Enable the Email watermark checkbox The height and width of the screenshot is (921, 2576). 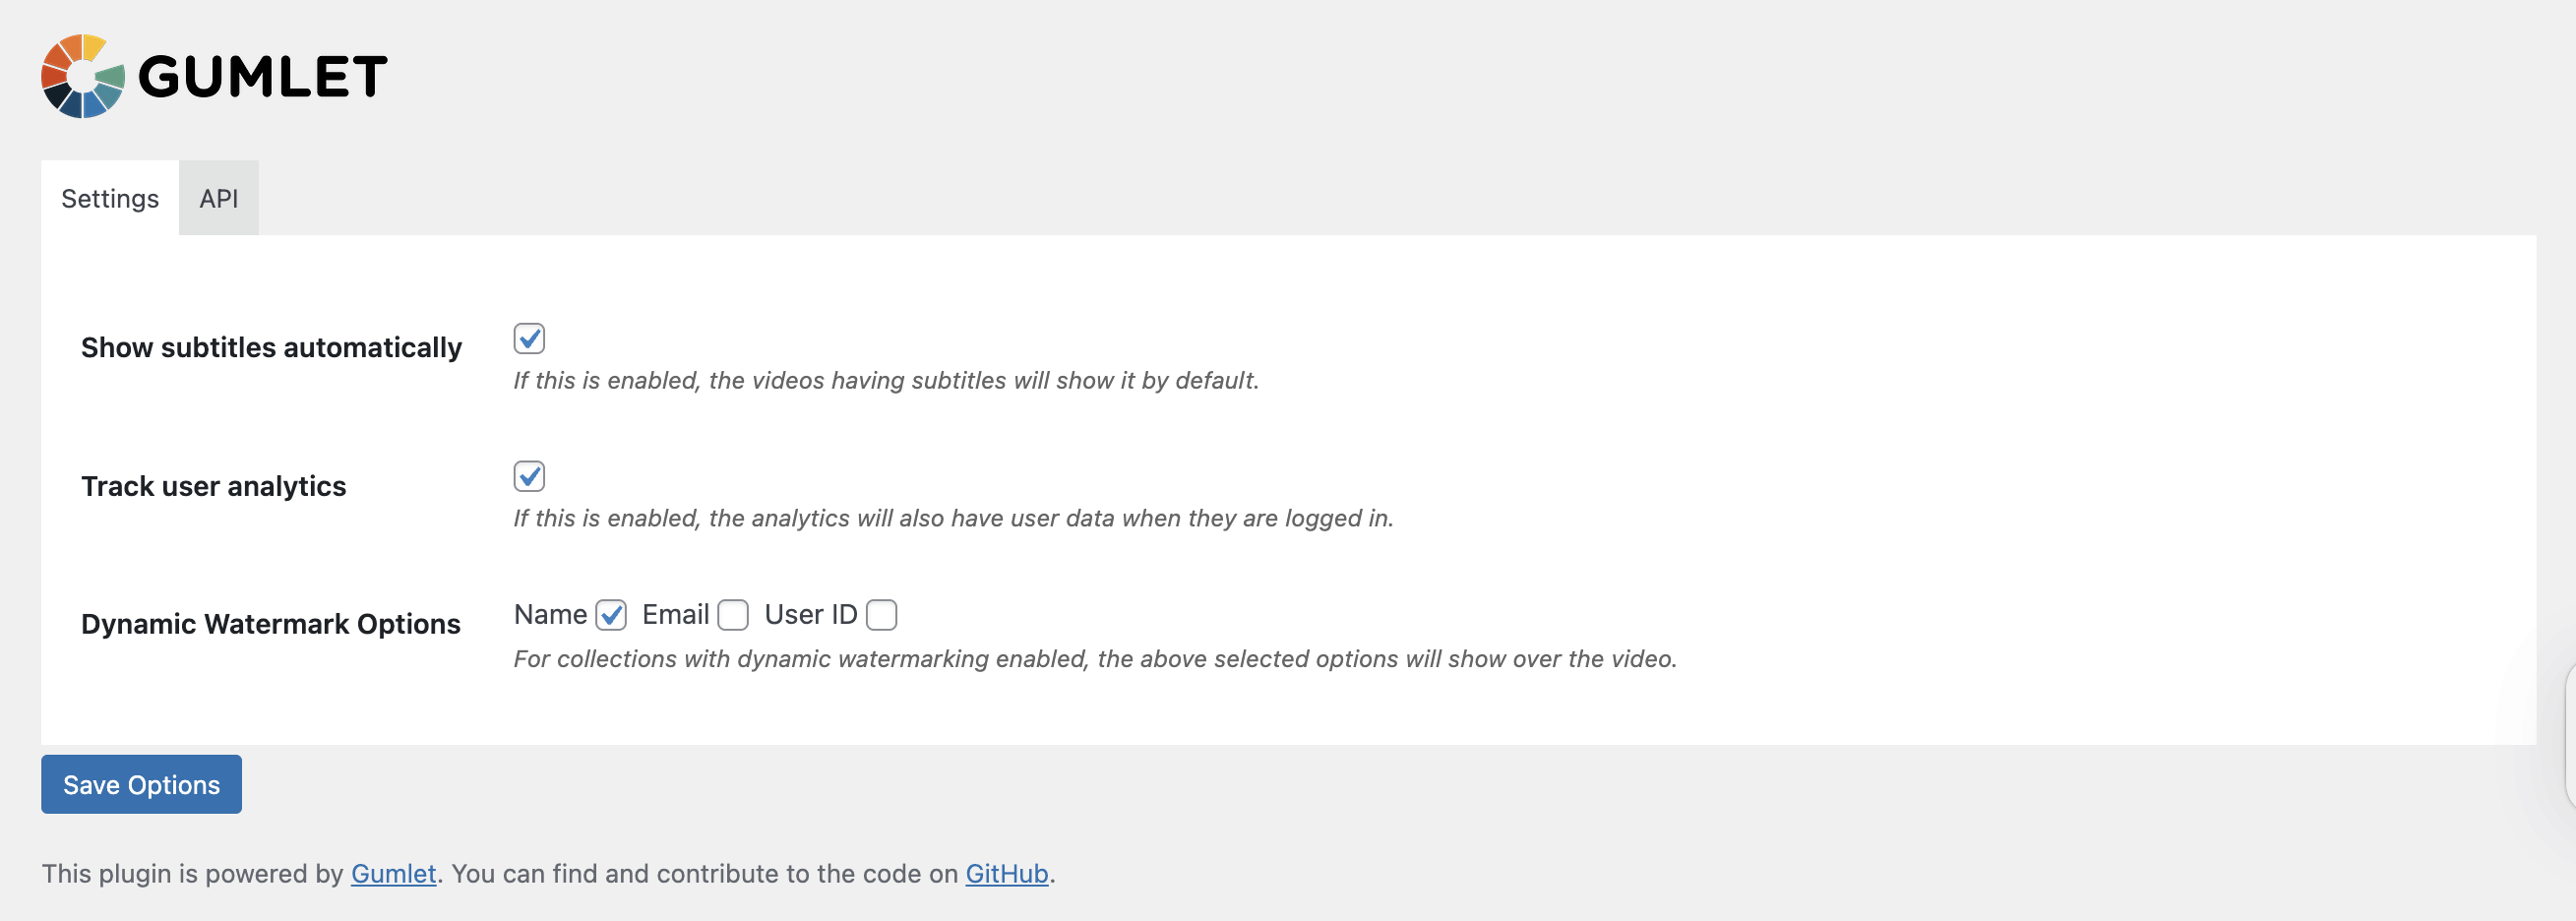tap(733, 615)
